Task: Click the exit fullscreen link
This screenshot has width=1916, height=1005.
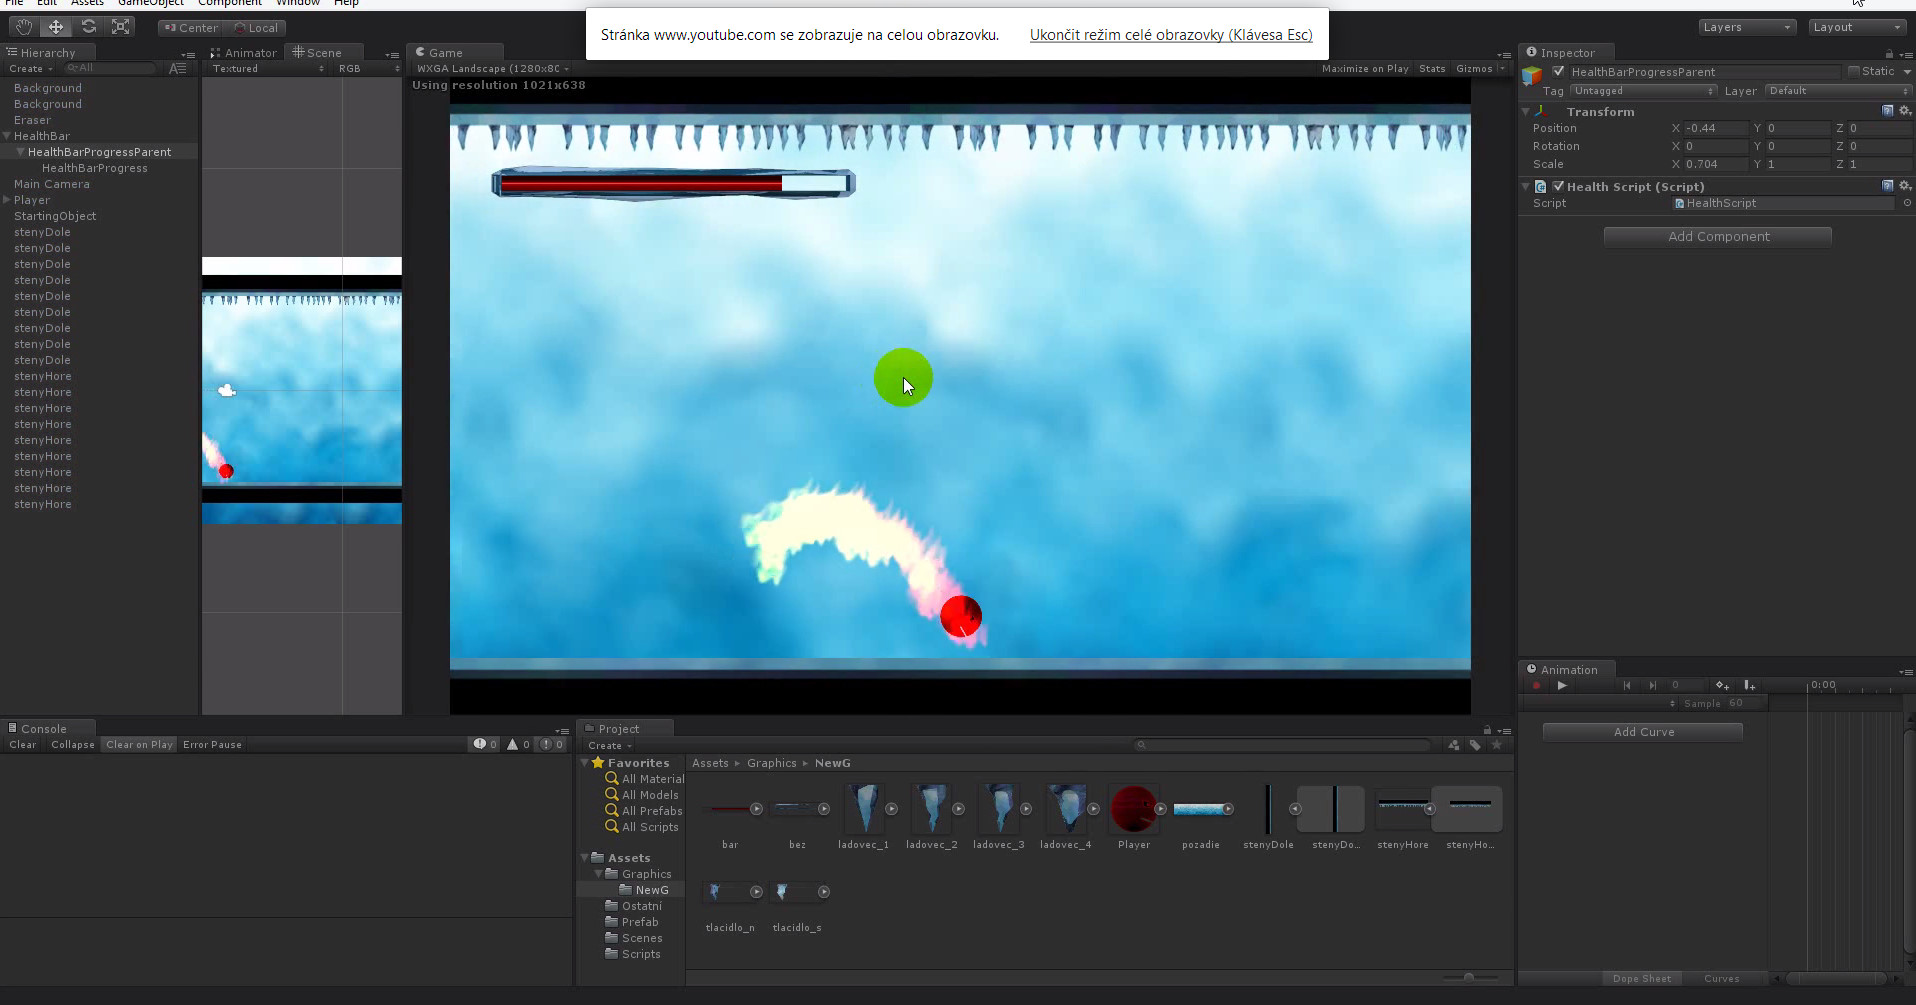Action: click(1172, 35)
